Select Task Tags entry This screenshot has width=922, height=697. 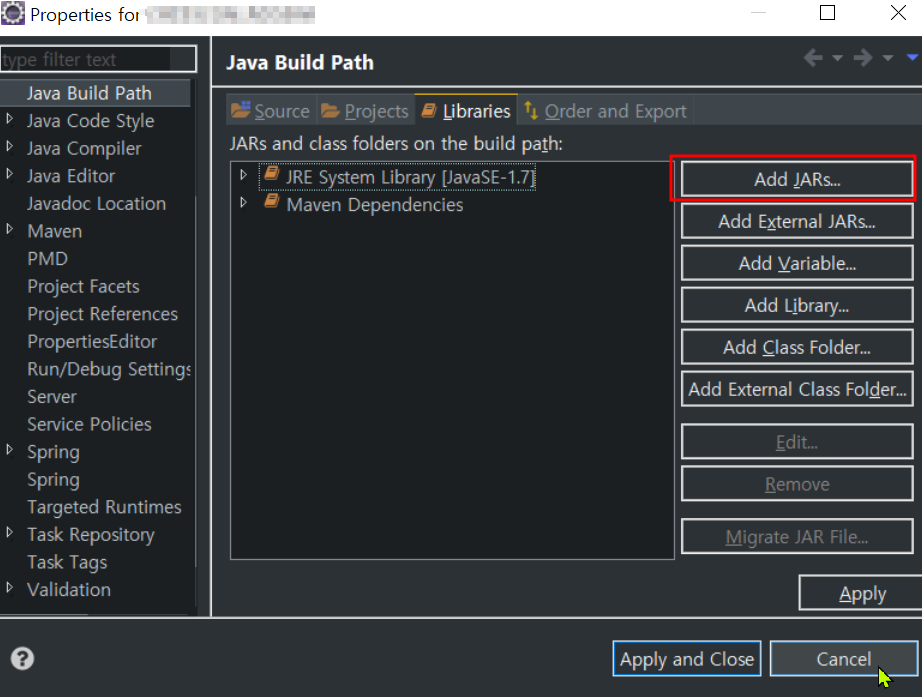67,562
